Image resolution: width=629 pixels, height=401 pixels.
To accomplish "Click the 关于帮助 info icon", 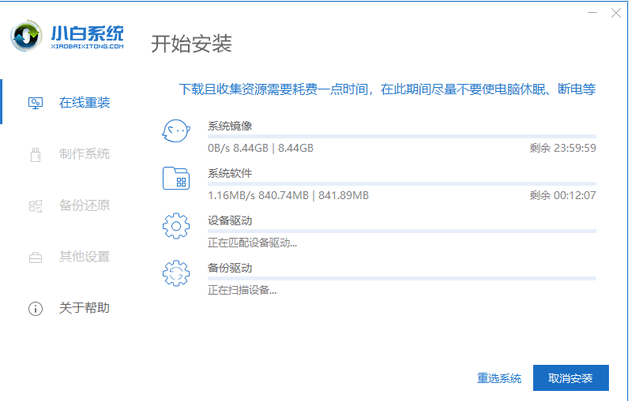I will point(35,309).
